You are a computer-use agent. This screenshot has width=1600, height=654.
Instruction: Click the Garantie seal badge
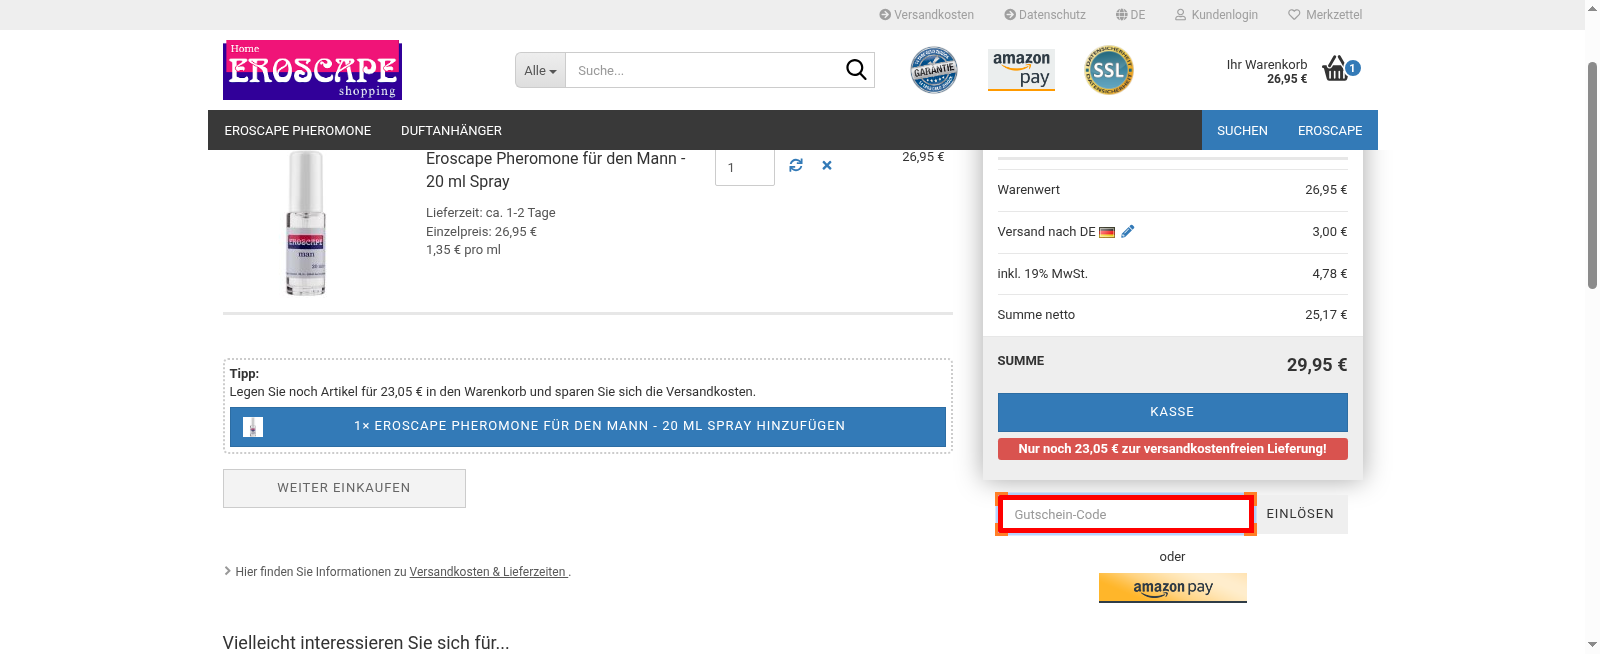(933, 70)
